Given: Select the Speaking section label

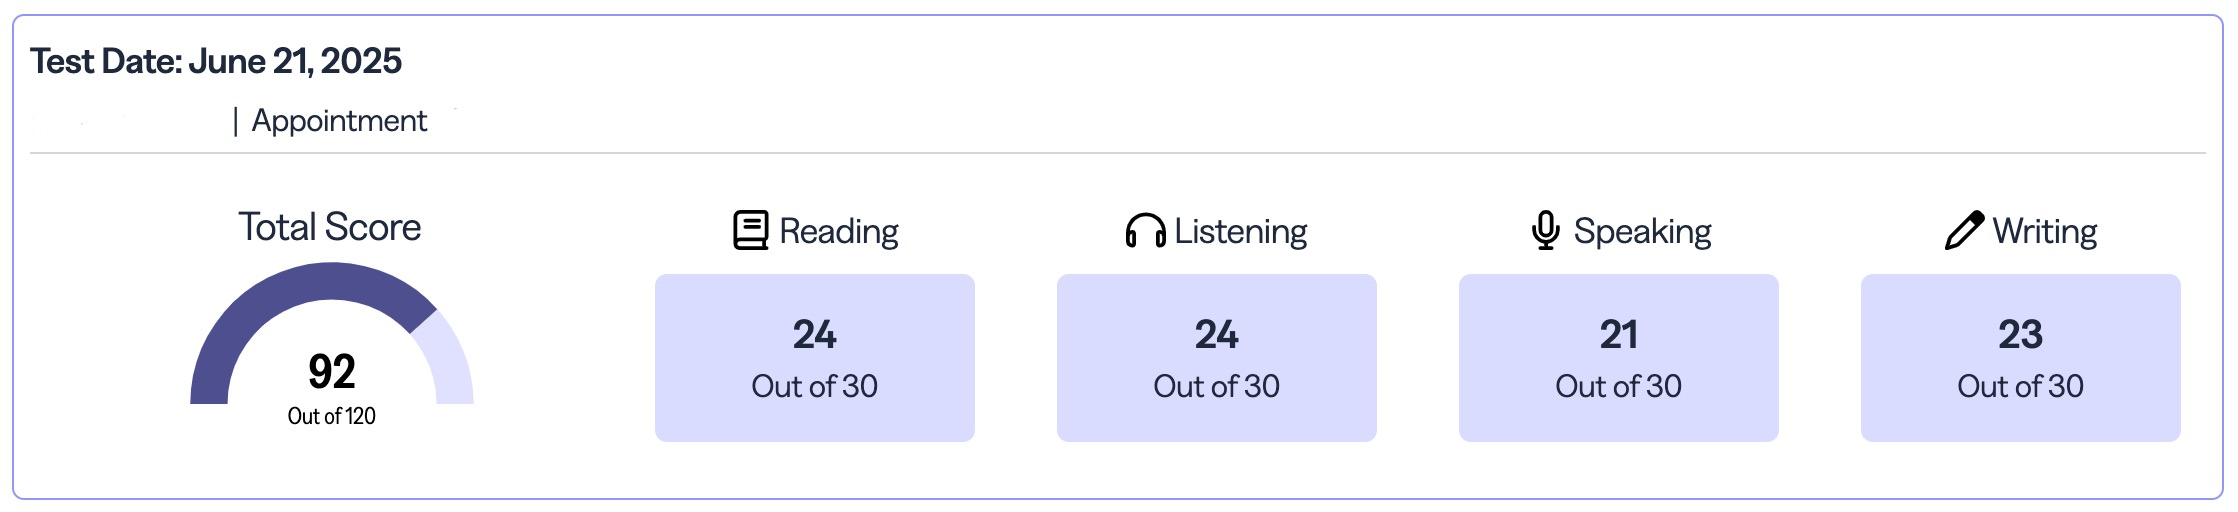Looking at the screenshot, I should [1642, 231].
